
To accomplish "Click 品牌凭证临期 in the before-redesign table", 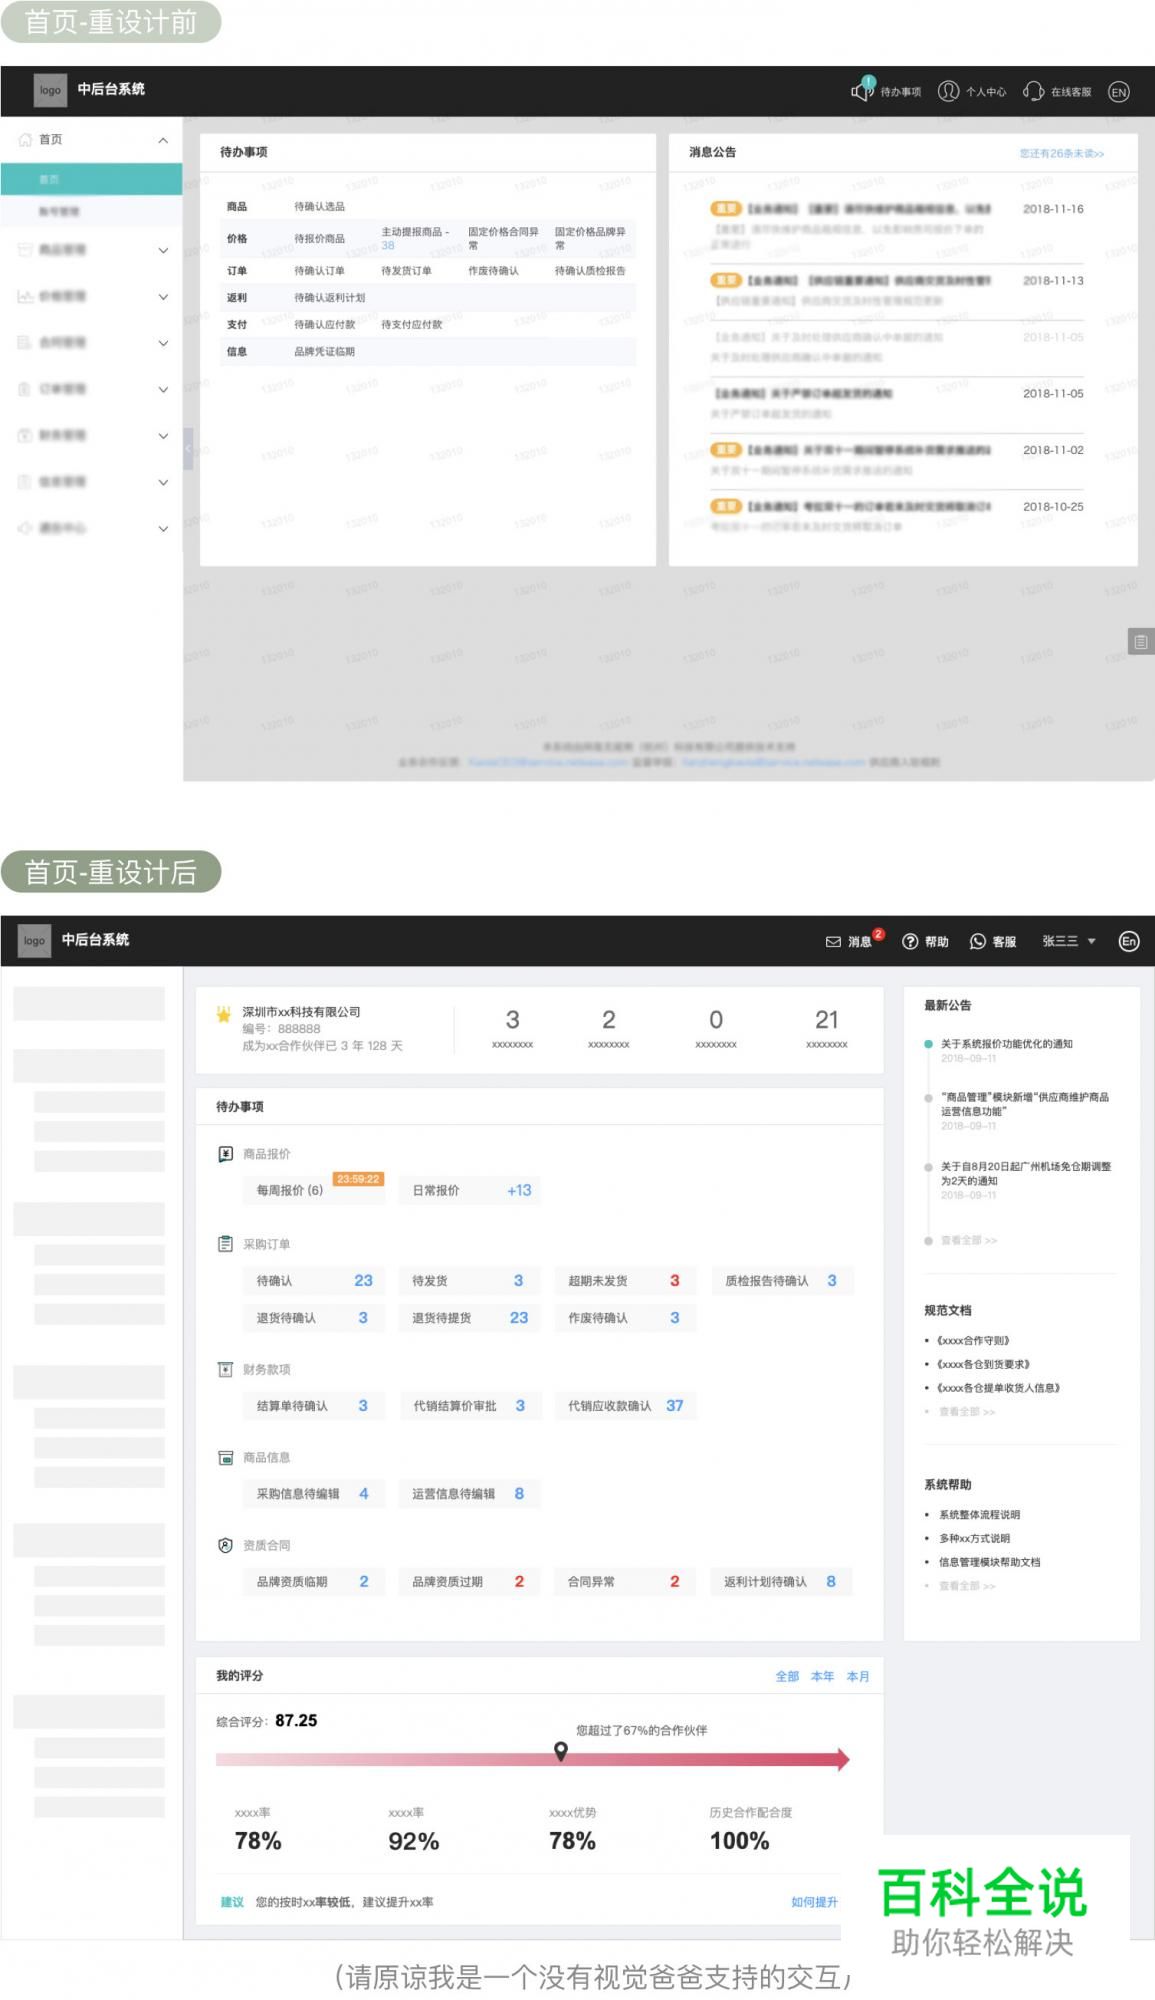I will 324,352.
